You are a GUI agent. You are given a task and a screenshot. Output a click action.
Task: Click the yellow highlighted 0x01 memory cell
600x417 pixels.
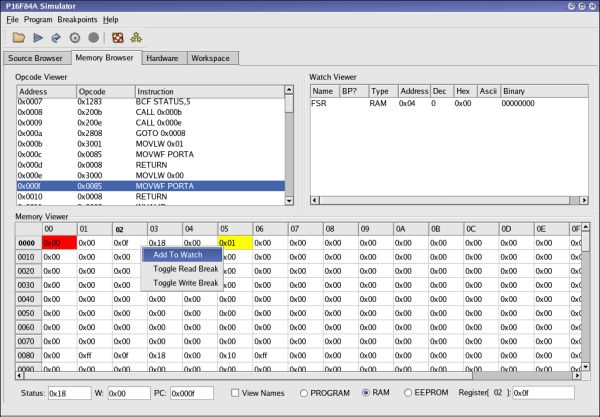[233, 242]
